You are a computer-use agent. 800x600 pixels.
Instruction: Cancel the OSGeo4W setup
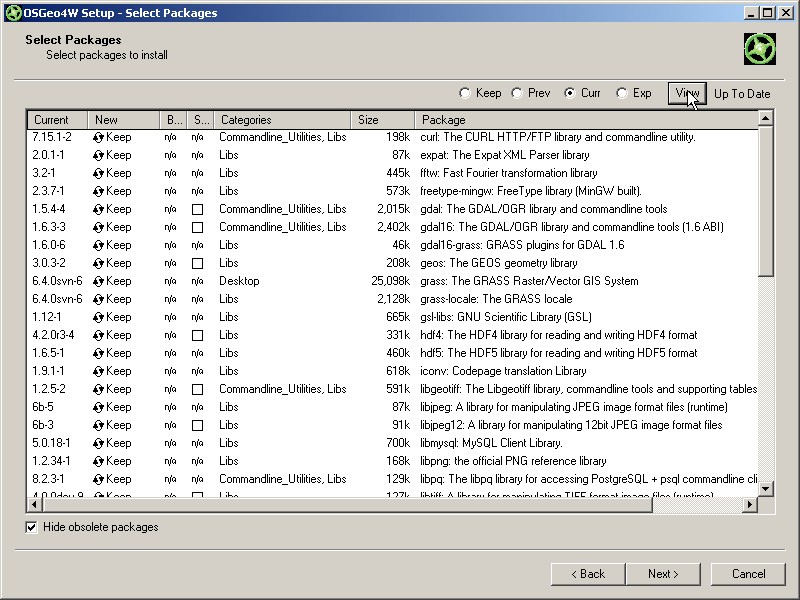pyautogui.click(x=748, y=574)
